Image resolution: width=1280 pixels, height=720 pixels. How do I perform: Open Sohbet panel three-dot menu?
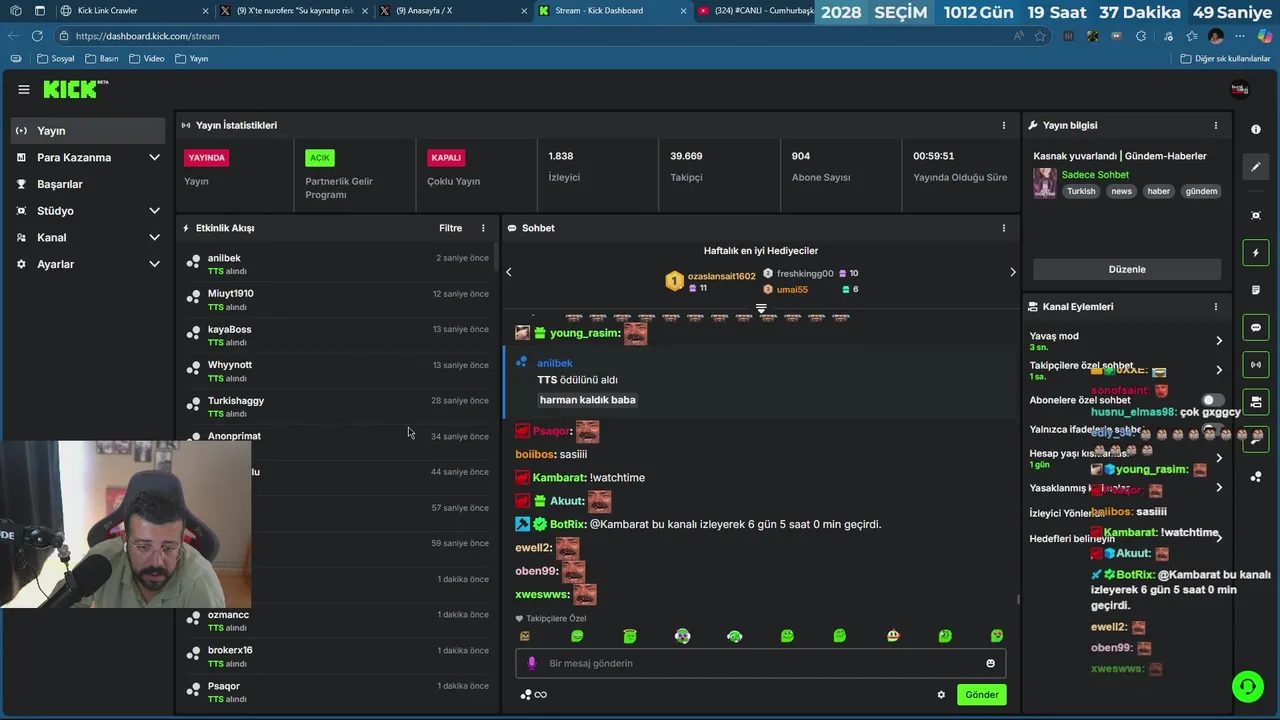pyautogui.click(x=1004, y=228)
